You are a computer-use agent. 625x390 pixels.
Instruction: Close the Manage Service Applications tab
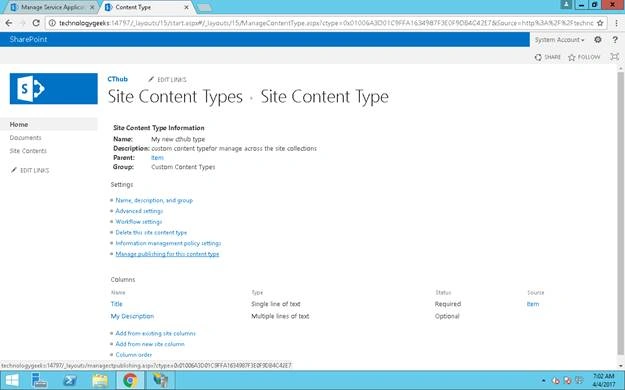[x=92, y=7]
